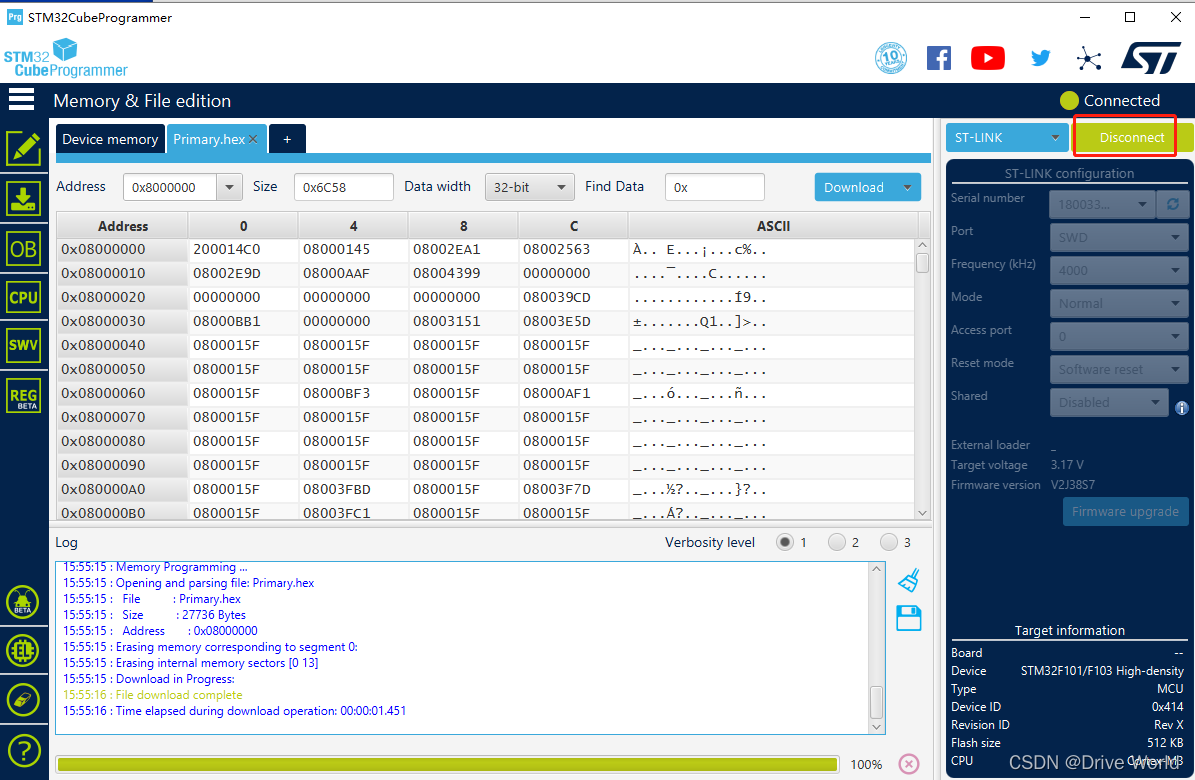Open the Serial number dropdown
This screenshot has height=780, width=1195.
coord(1101,204)
